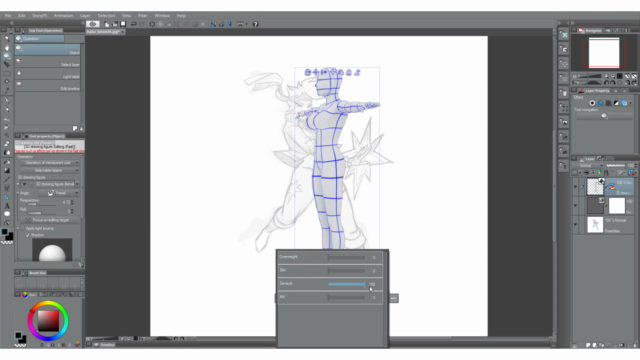This screenshot has width=640, height=360.
Task: Click the Help question mark icon
Action: tap(256, 24)
